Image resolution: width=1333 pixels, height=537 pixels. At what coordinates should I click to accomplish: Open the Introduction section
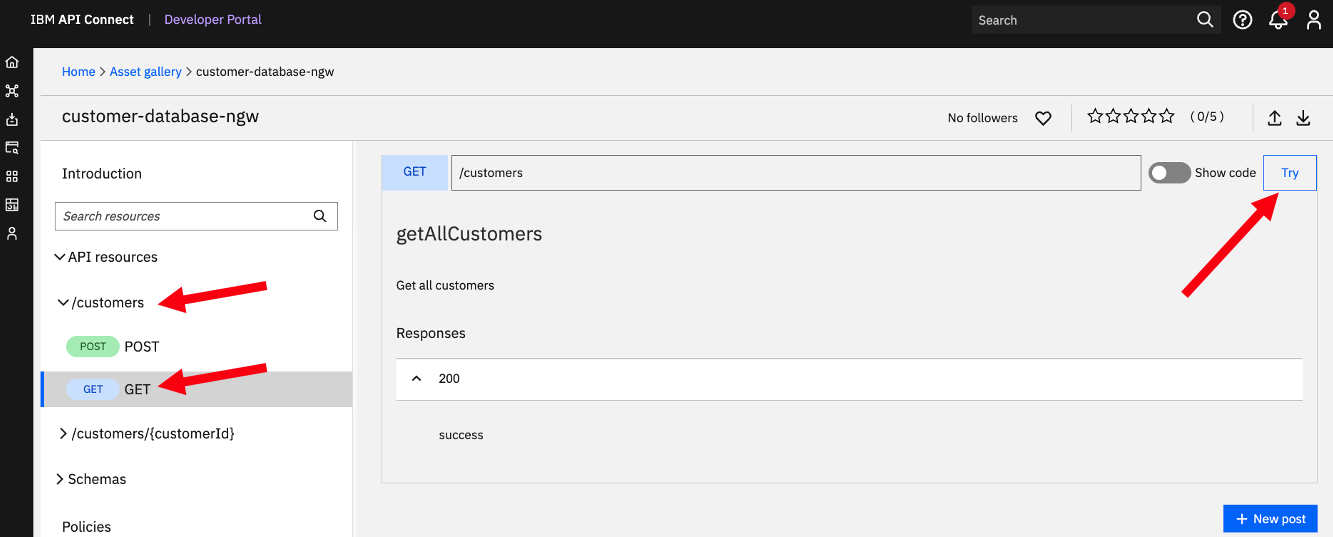(102, 173)
